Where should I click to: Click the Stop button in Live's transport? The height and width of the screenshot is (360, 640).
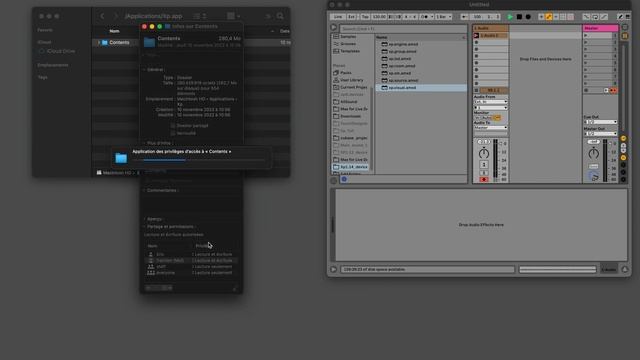tap(519, 17)
